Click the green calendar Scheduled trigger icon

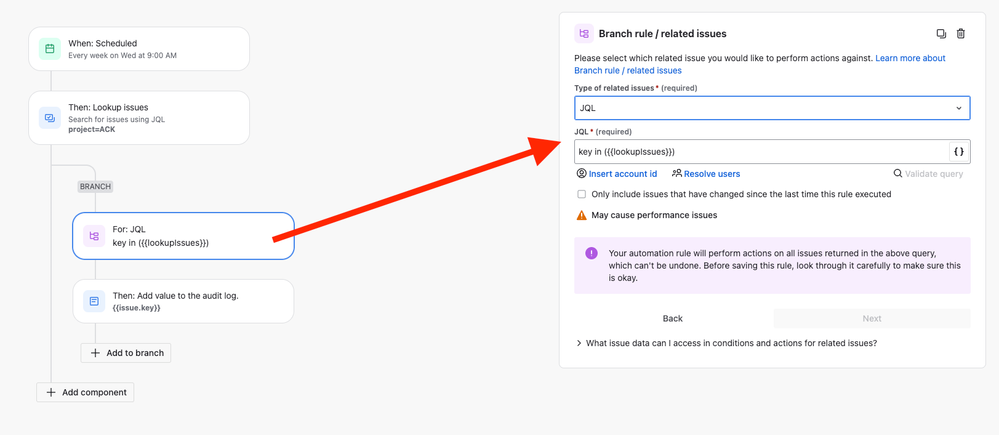pyautogui.click(x=50, y=48)
